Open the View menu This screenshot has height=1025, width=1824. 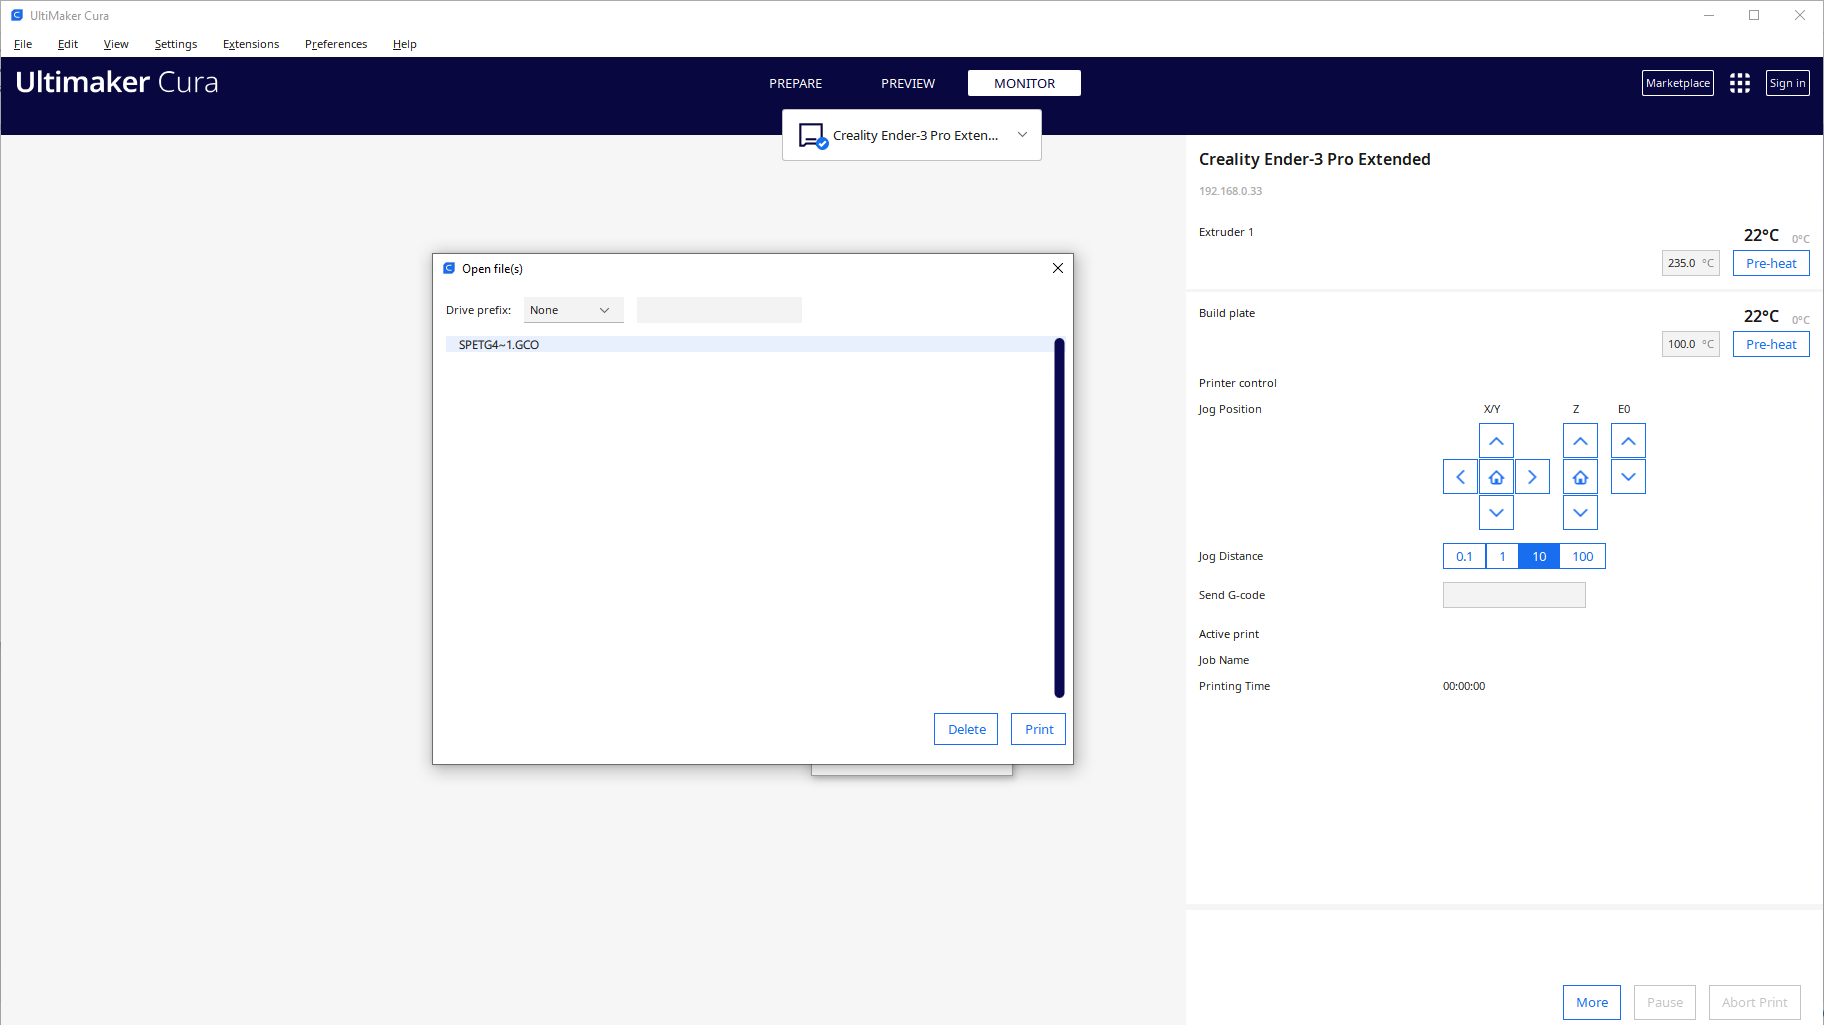[x=116, y=44]
